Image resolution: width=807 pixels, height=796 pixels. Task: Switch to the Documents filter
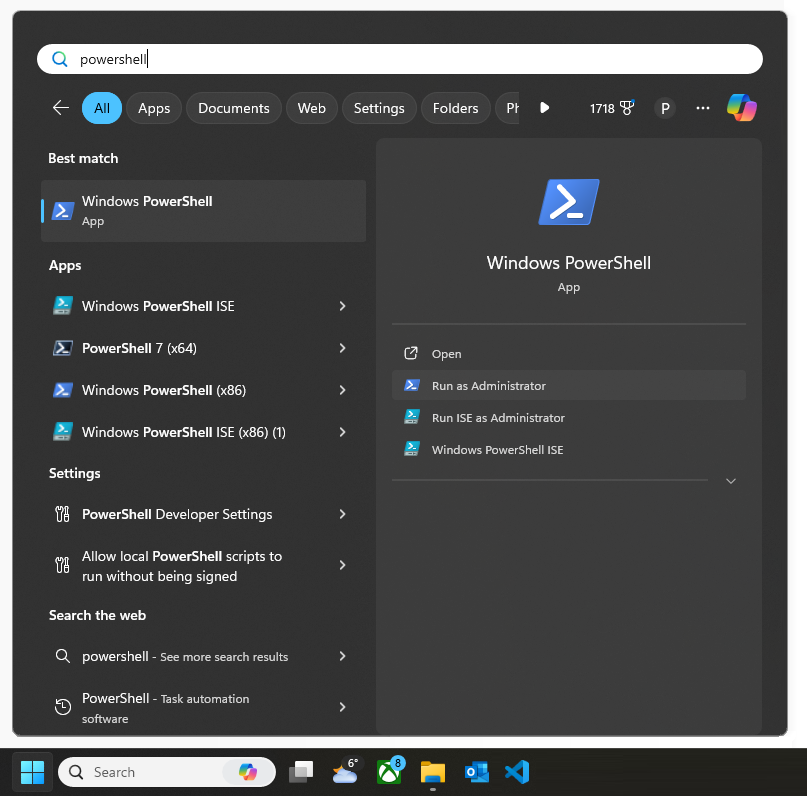click(x=233, y=107)
